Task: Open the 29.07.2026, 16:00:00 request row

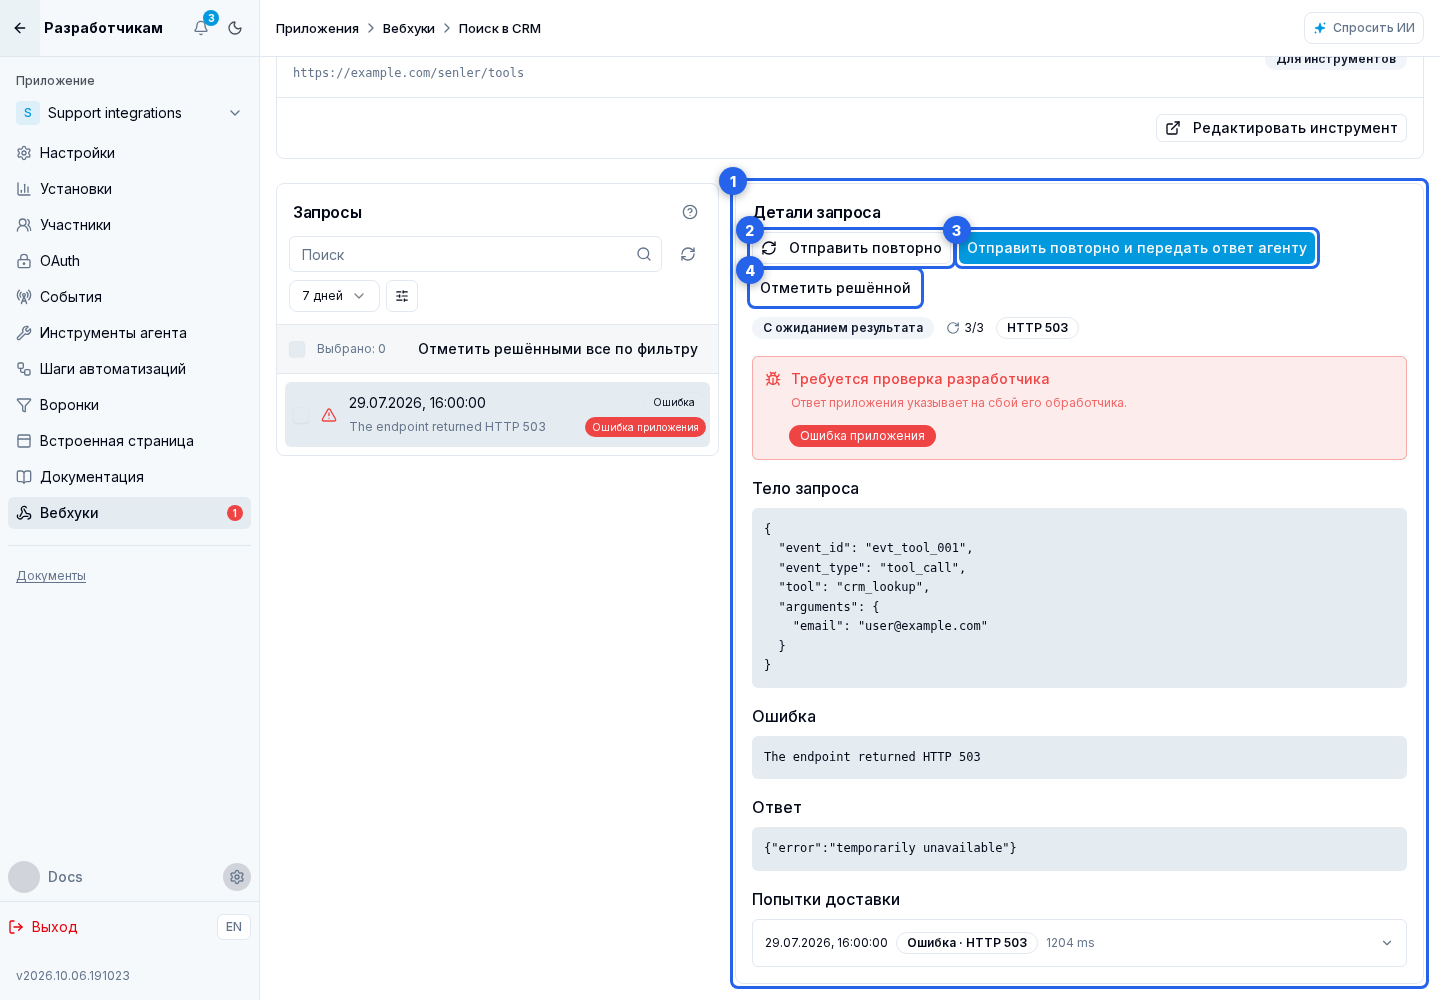Action: pyautogui.click(x=497, y=415)
